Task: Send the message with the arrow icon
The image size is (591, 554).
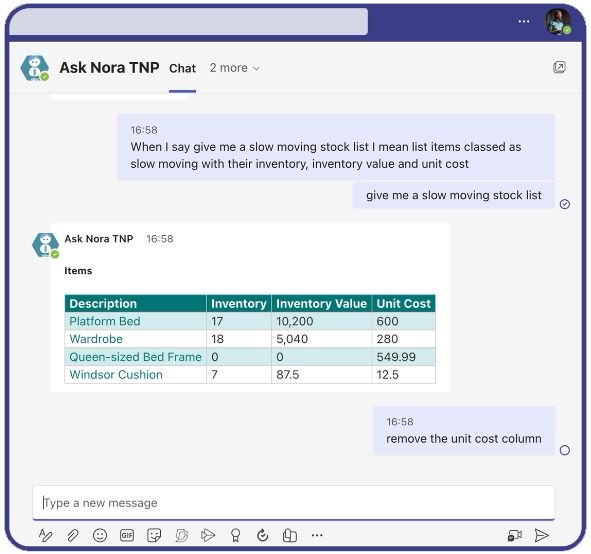Action: click(541, 535)
